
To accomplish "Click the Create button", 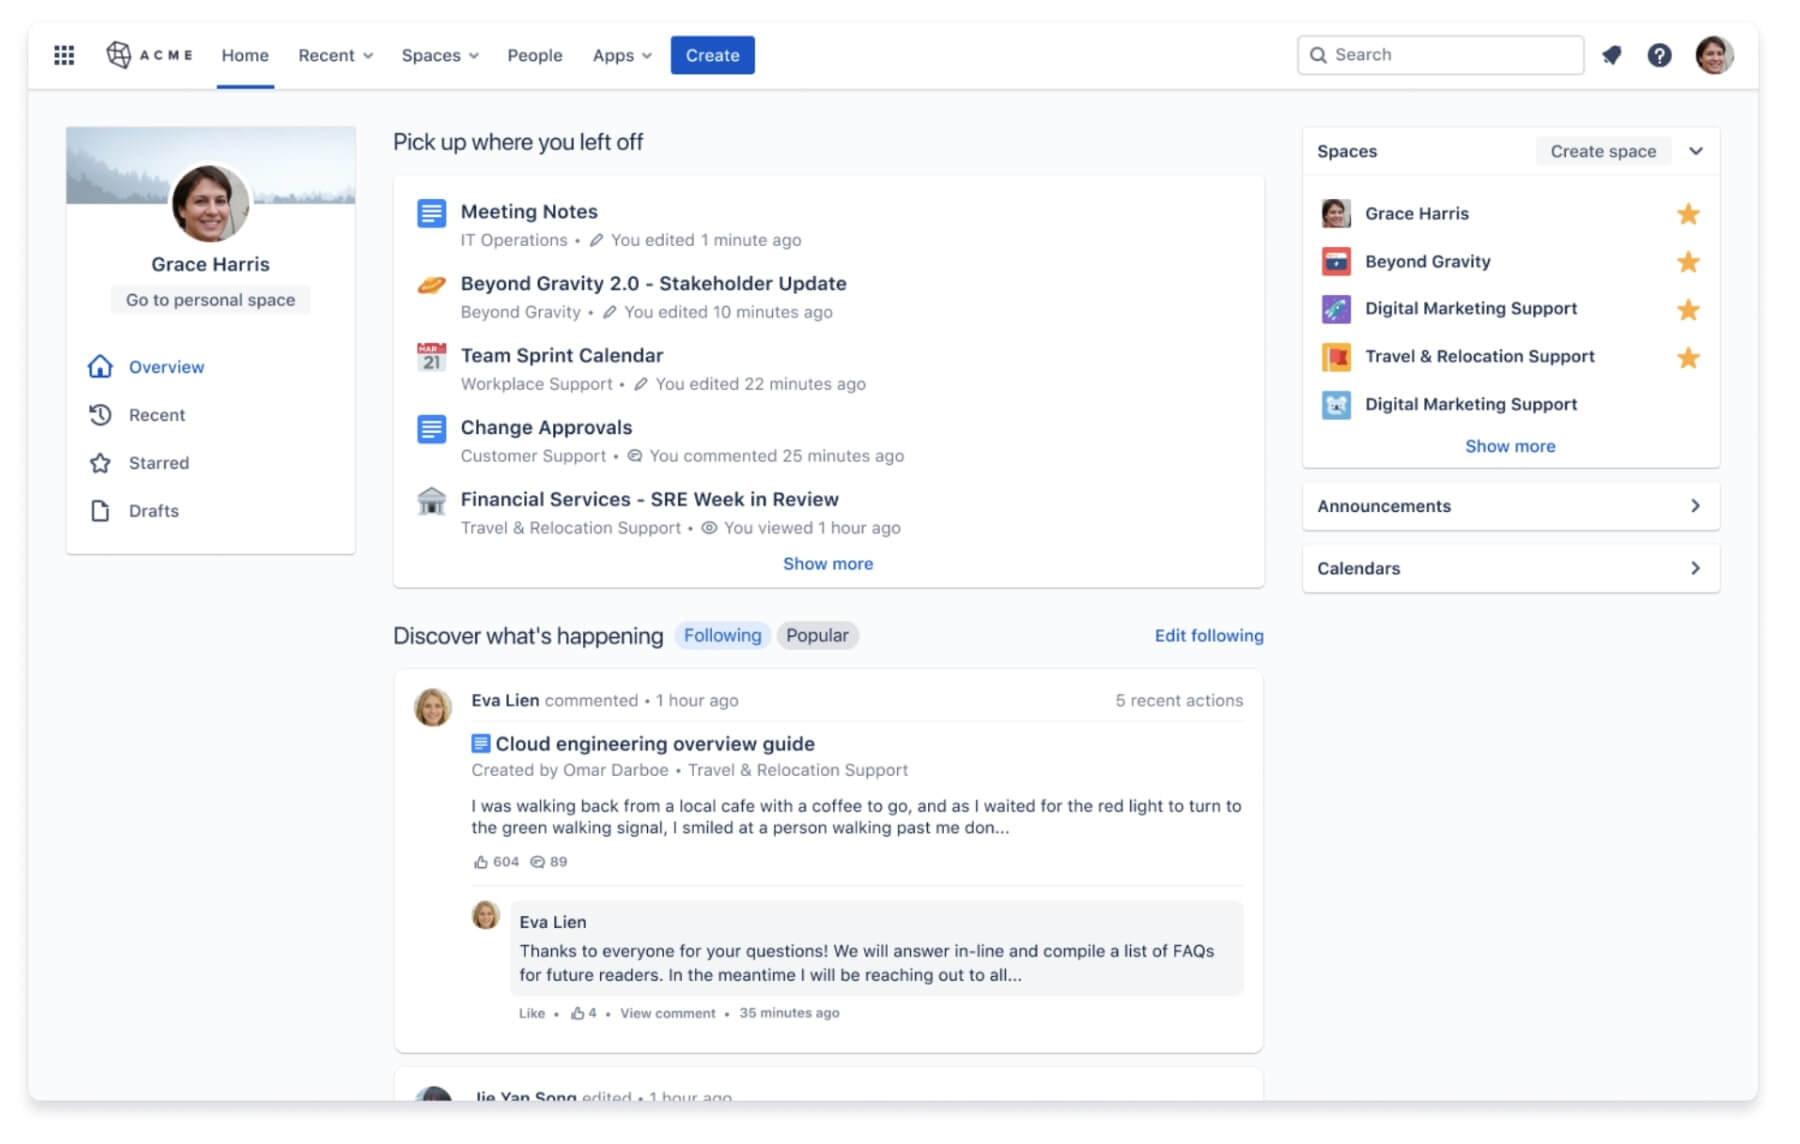I will tap(712, 55).
